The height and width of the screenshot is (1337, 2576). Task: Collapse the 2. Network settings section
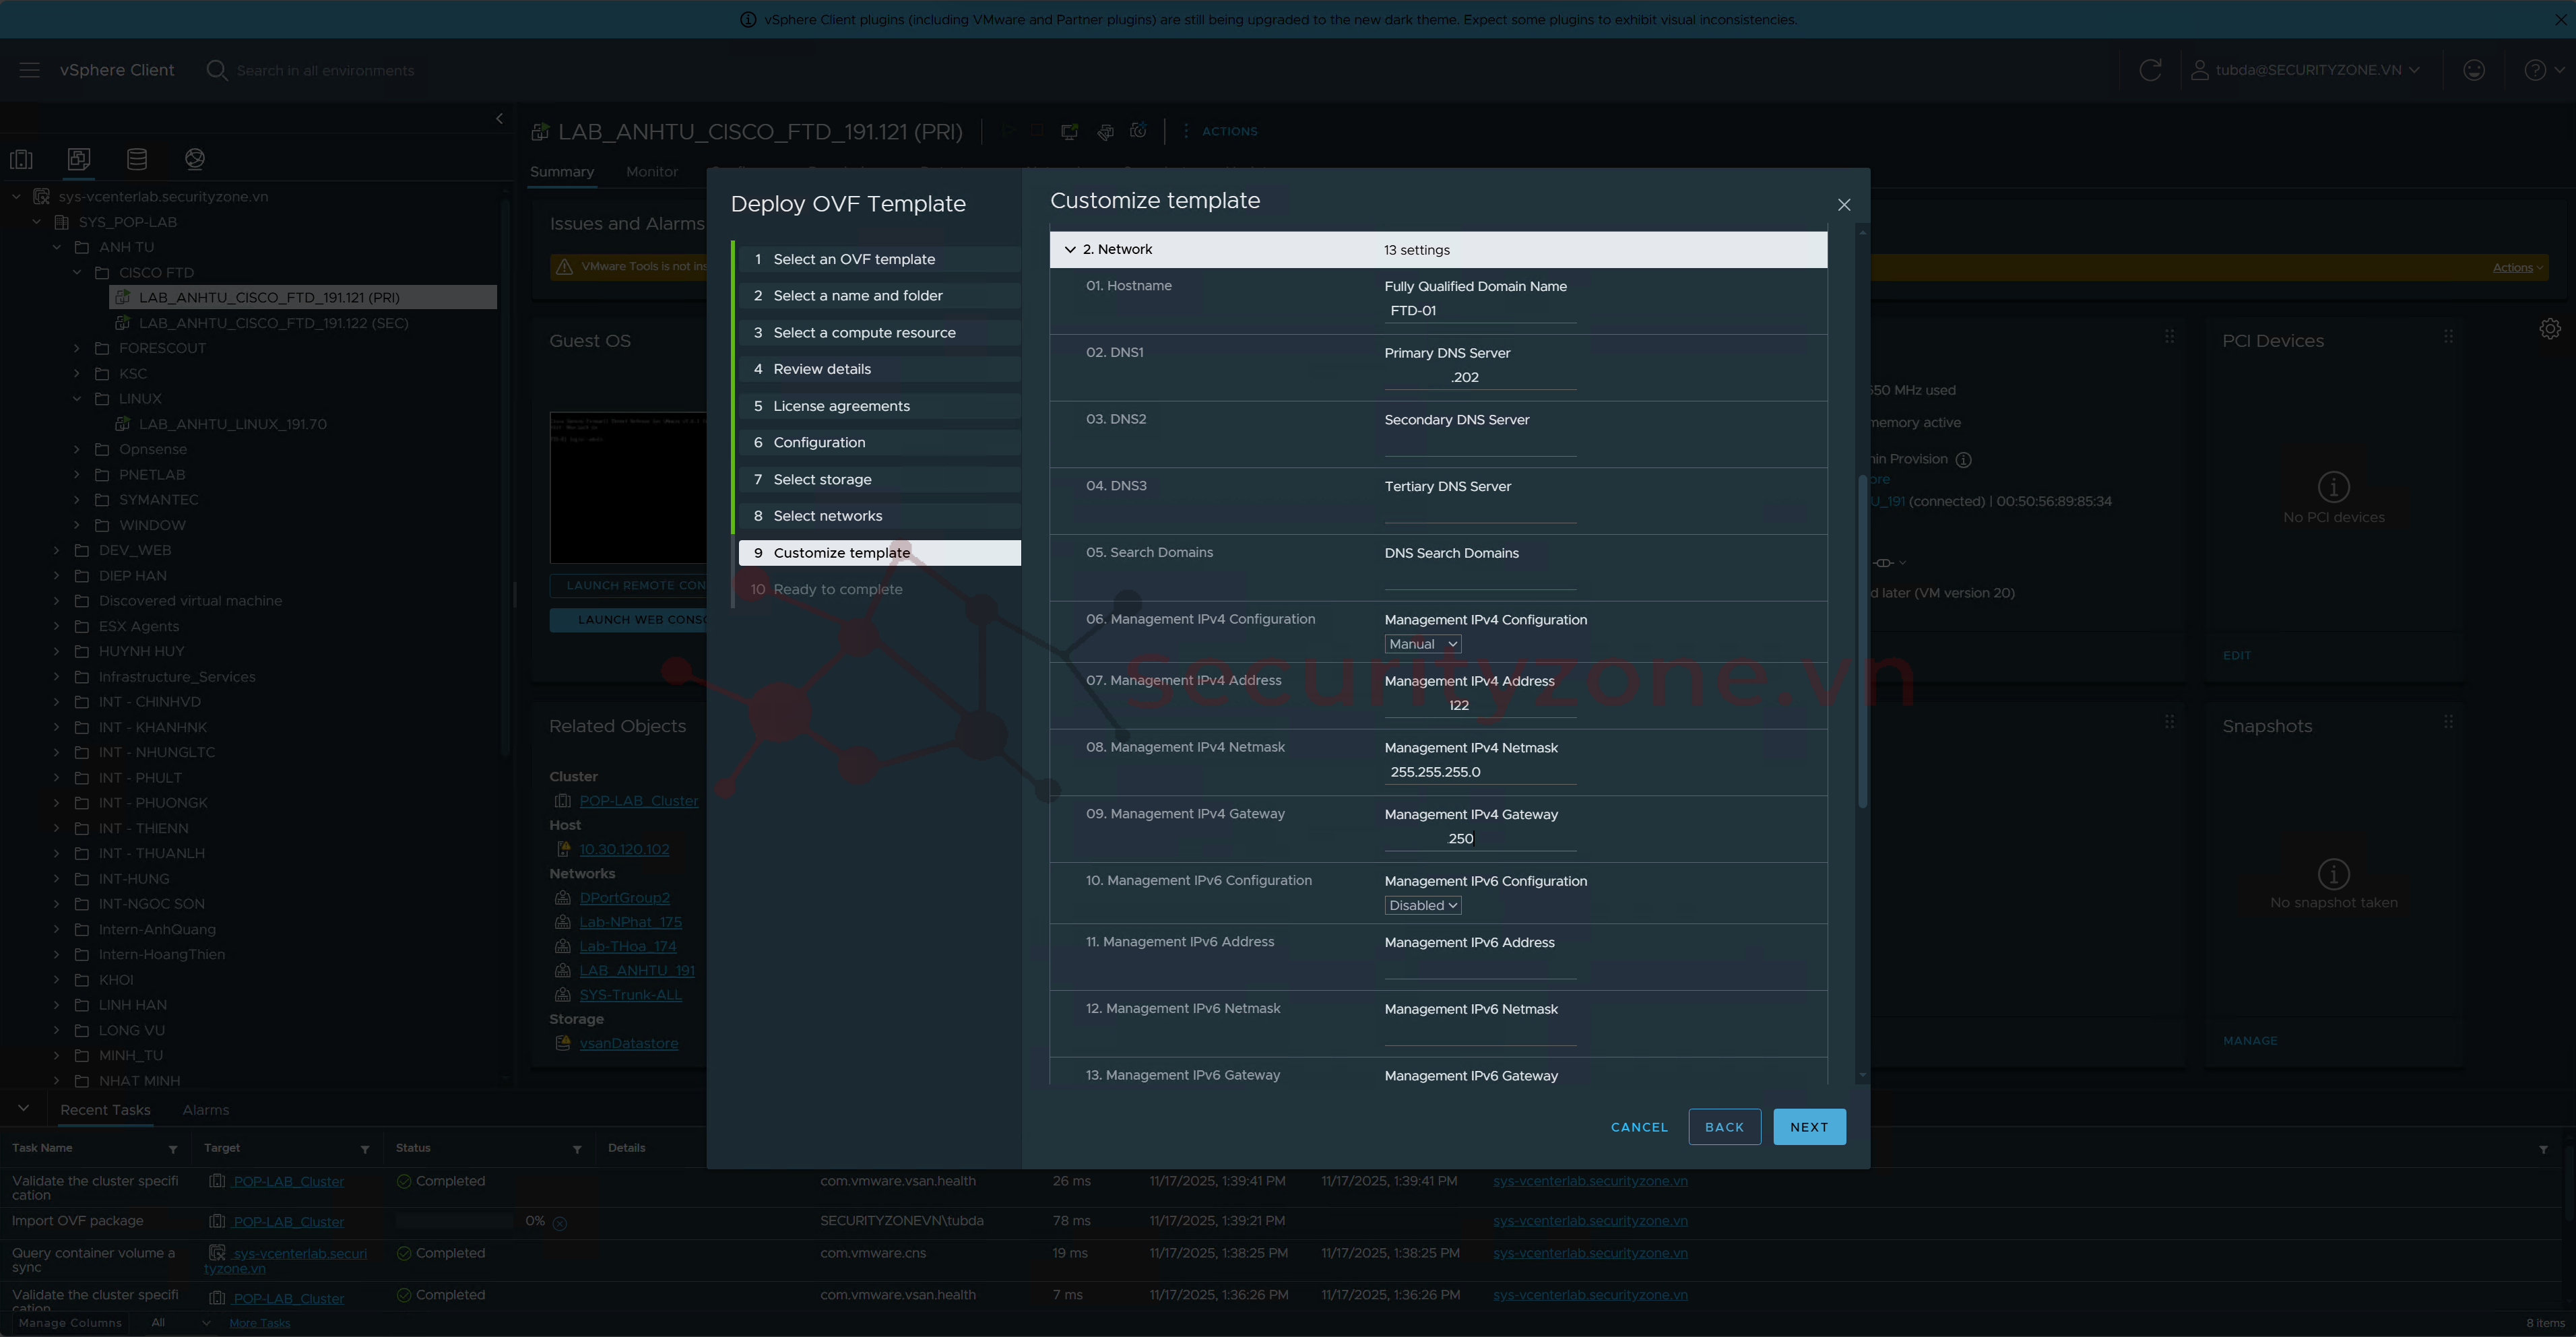click(x=1070, y=250)
